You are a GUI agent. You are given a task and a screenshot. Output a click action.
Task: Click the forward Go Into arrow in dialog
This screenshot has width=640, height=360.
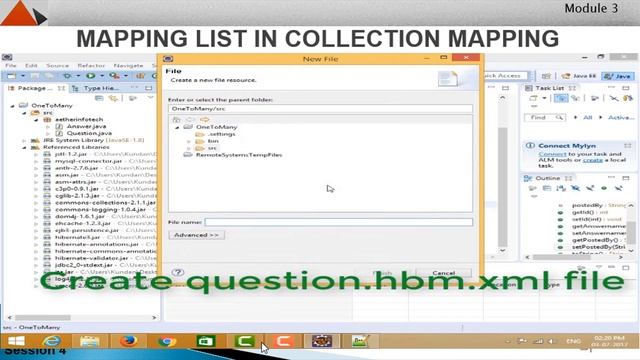pos(204,120)
